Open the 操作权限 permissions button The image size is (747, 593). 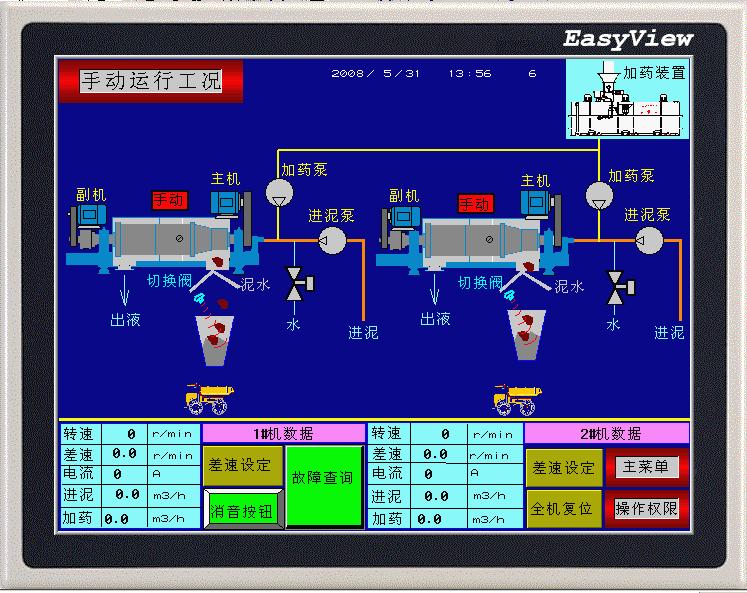click(647, 509)
